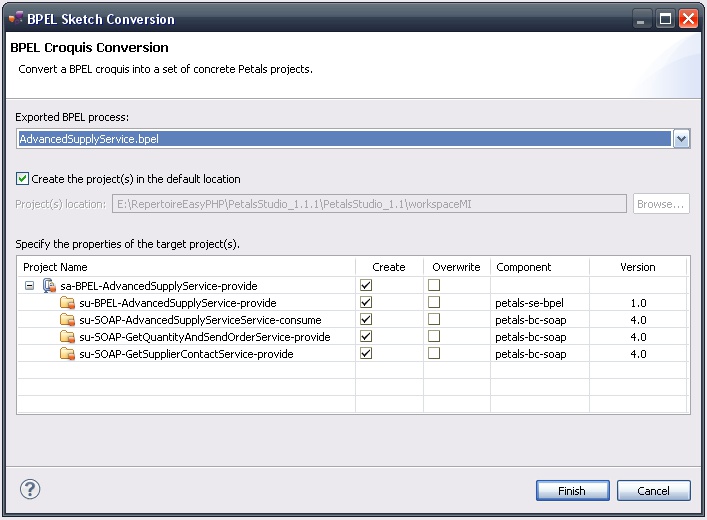Enable Overwrite for sa-BPEL-AdvancedSupplyService-provide
The image size is (707, 520).
click(x=434, y=286)
